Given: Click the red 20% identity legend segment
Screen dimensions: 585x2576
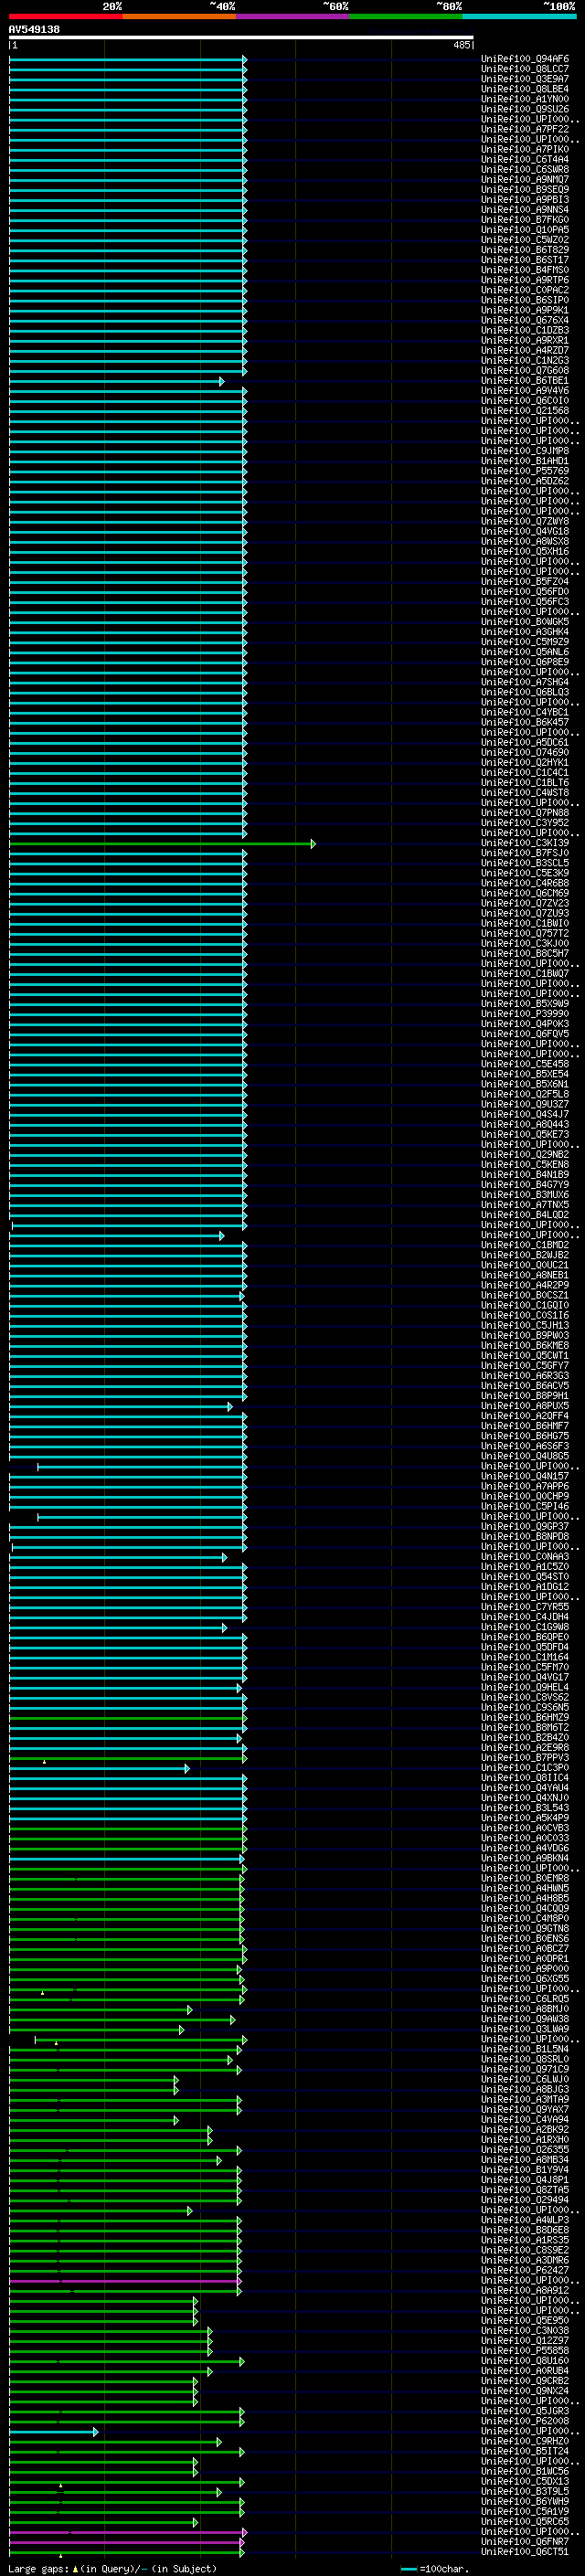Looking at the screenshot, I should (65, 16).
